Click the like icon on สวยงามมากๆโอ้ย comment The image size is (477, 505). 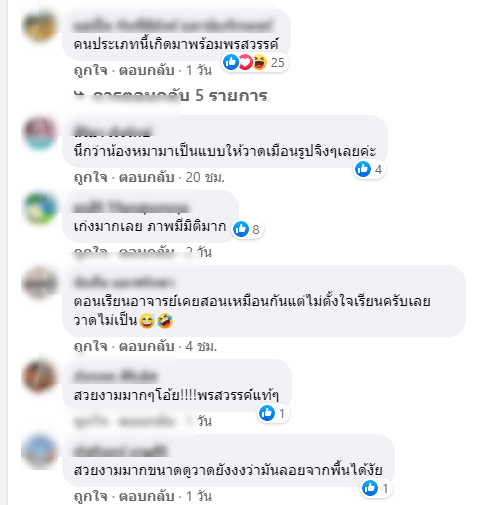(267, 413)
